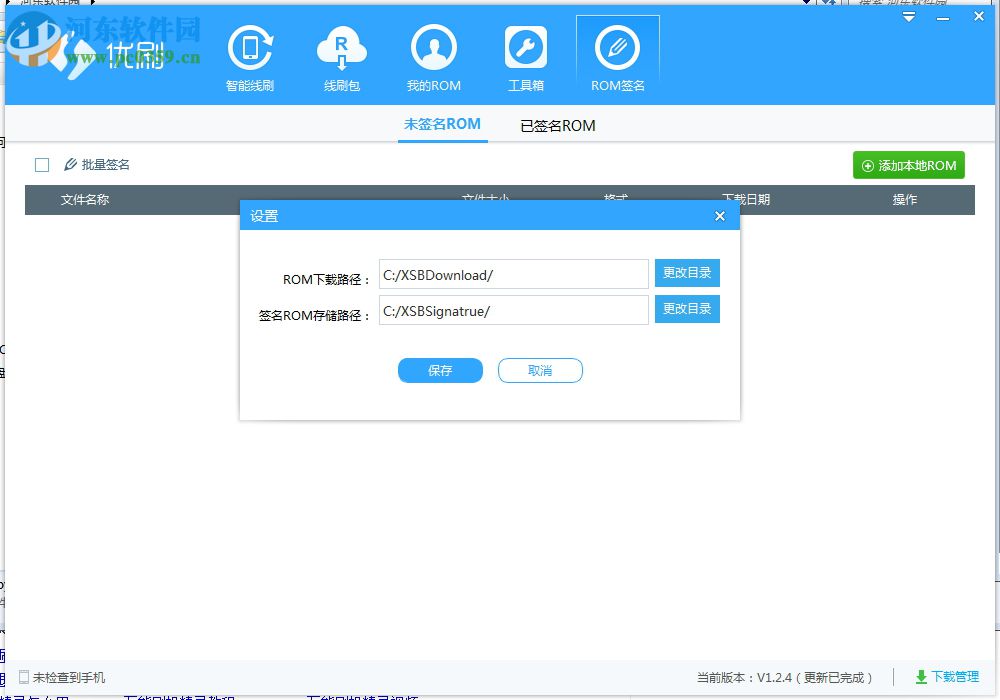Switch to the 已签名ROM tab
This screenshot has width=1000, height=700.
pos(556,126)
